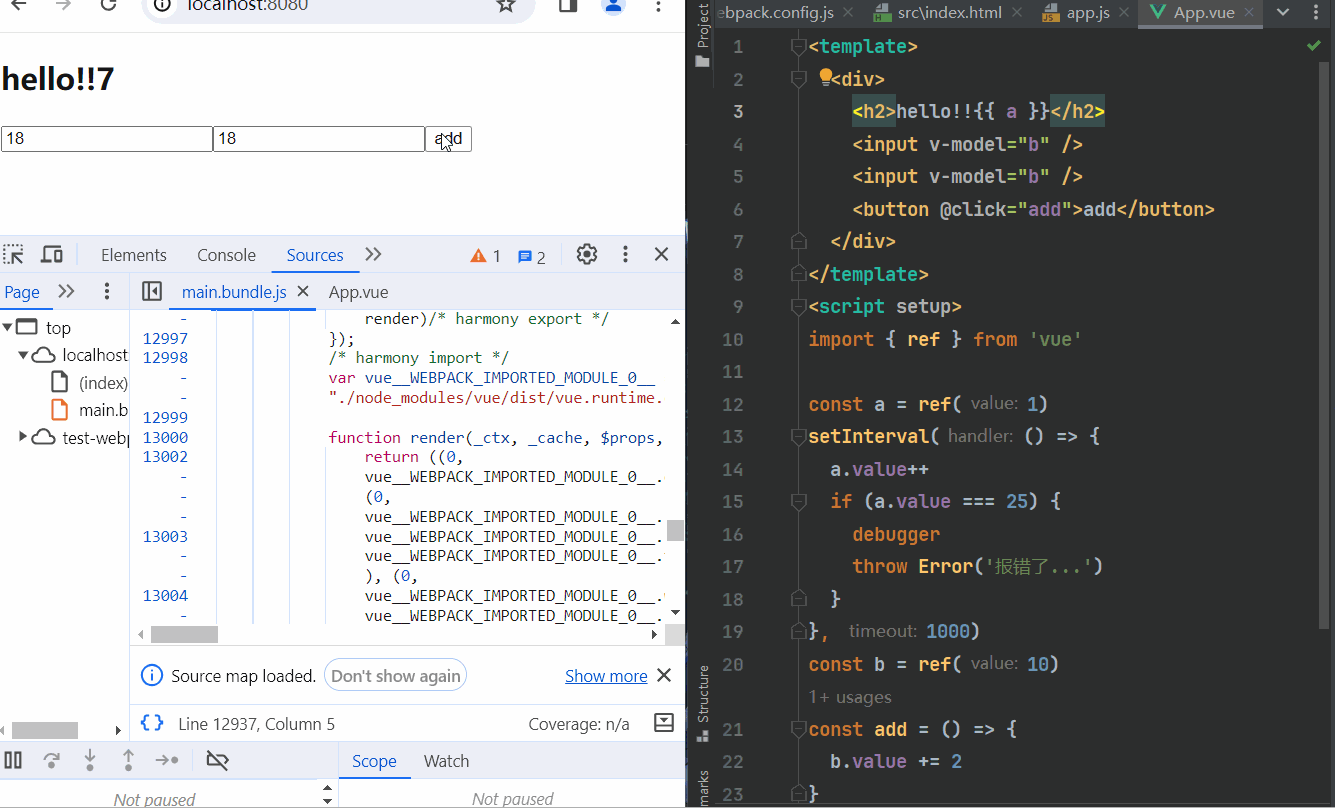The width and height of the screenshot is (1335, 808).
Task: Hide the navigator sidebar in the Sources panel
Action: click(152, 291)
